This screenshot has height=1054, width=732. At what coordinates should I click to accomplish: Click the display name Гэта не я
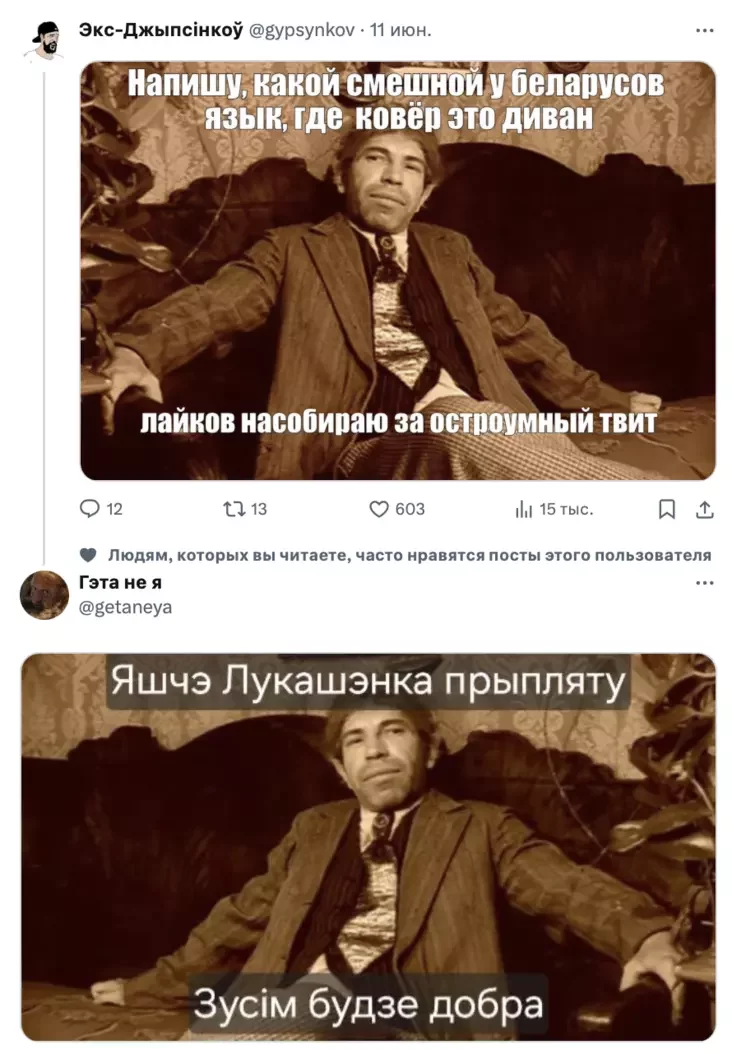click(x=120, y=582)
